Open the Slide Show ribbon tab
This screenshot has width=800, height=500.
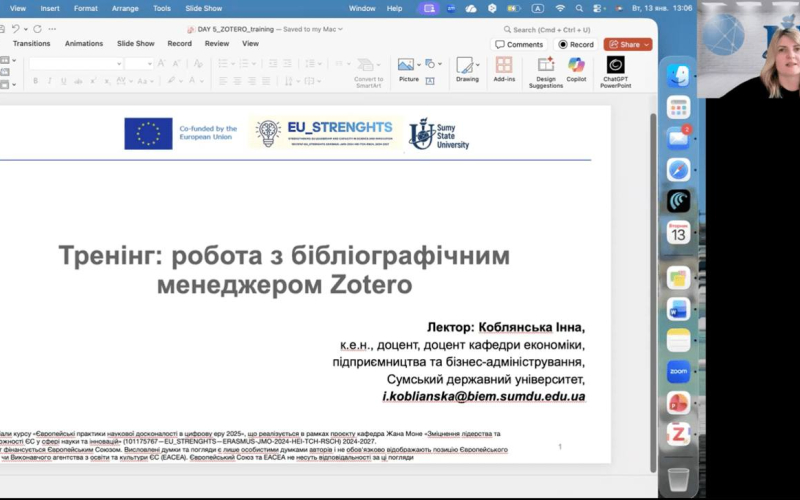click(x=136, y=43)
